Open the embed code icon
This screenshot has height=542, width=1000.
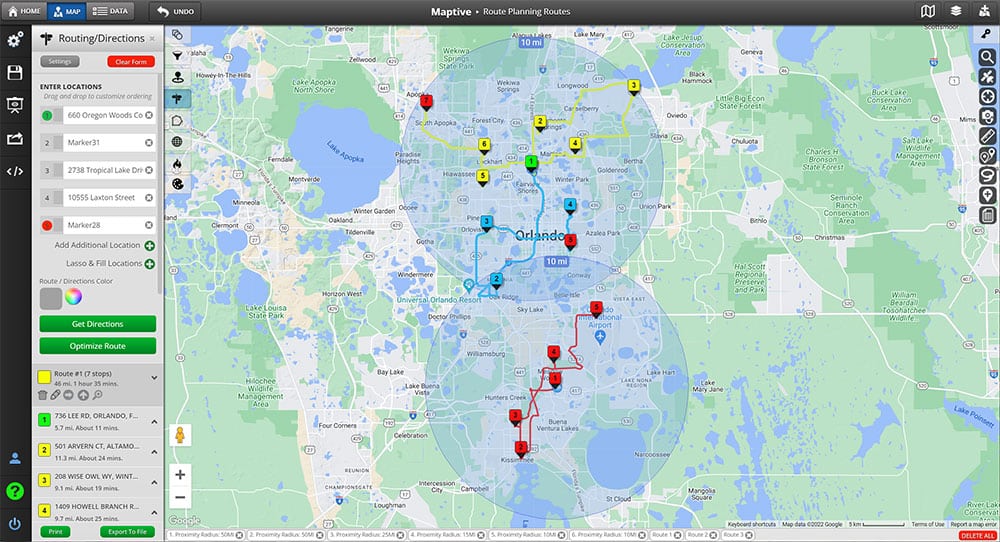pyautogui.click(x=15, y=171)
